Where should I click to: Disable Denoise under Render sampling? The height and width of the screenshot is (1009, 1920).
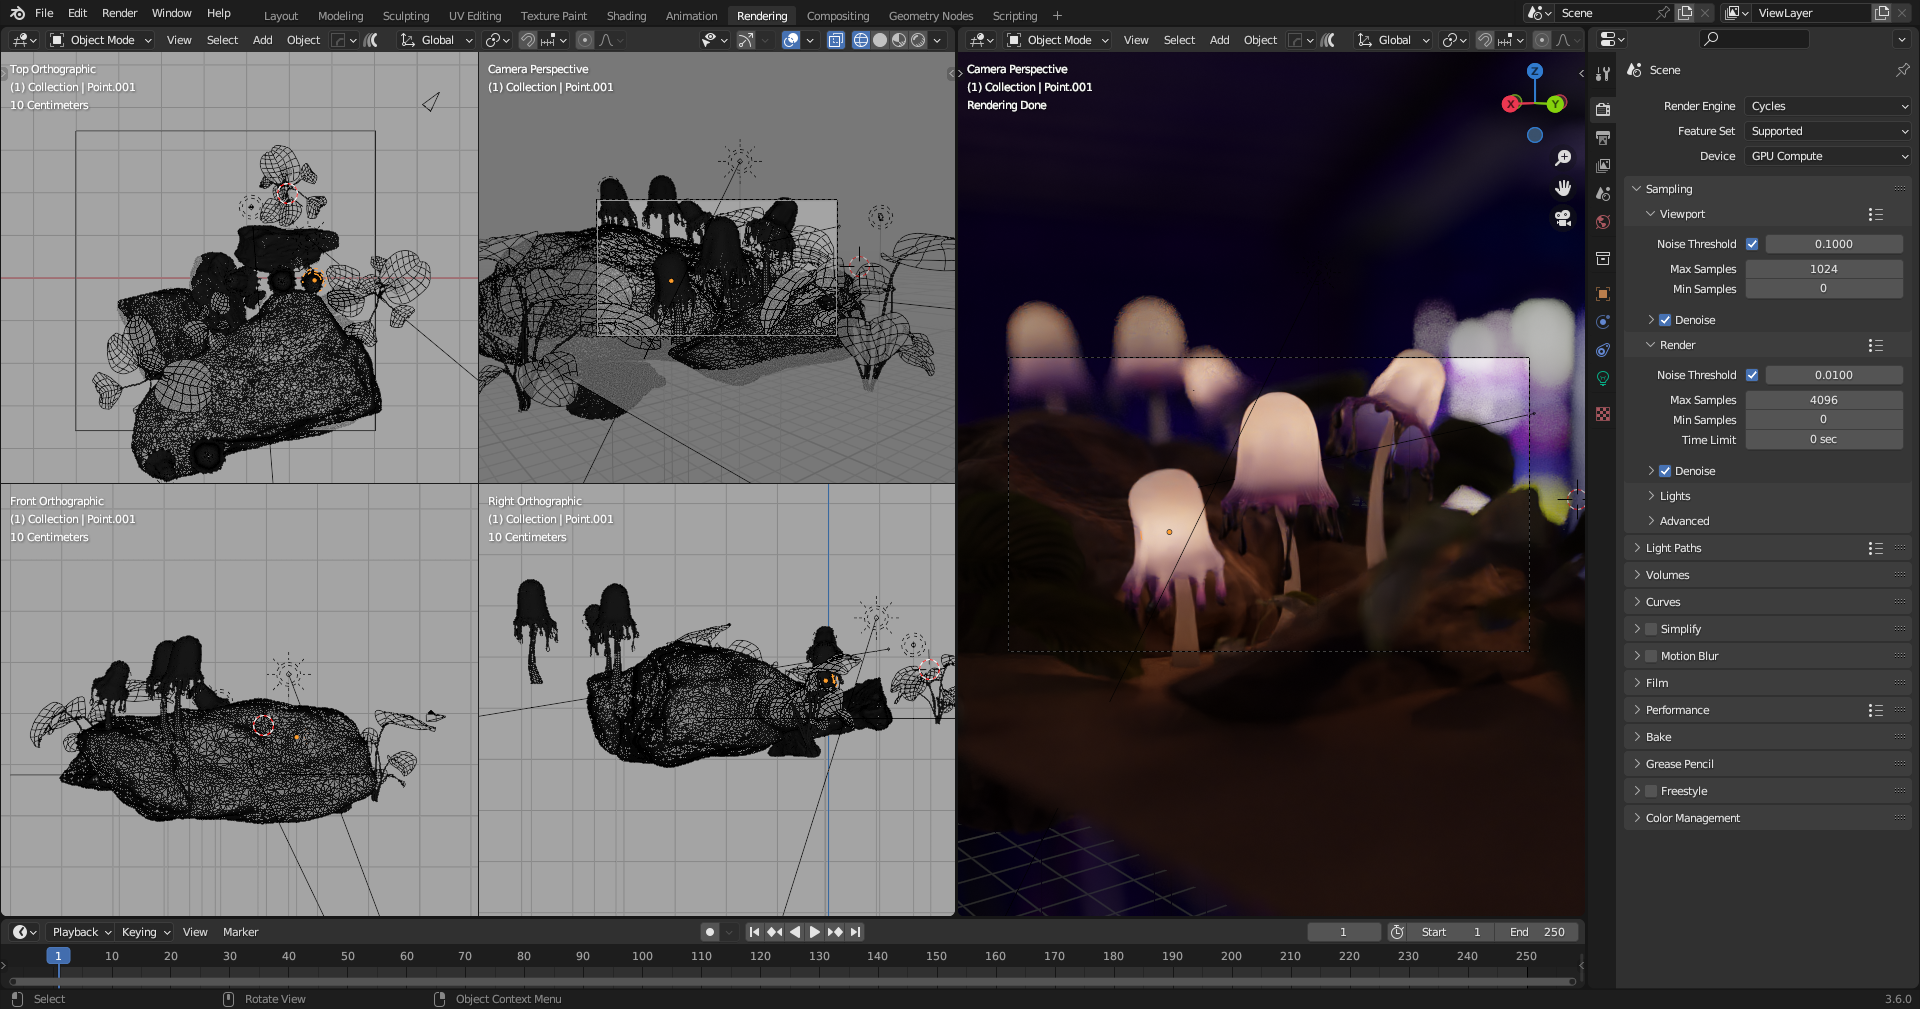(x=1665, y=471)
